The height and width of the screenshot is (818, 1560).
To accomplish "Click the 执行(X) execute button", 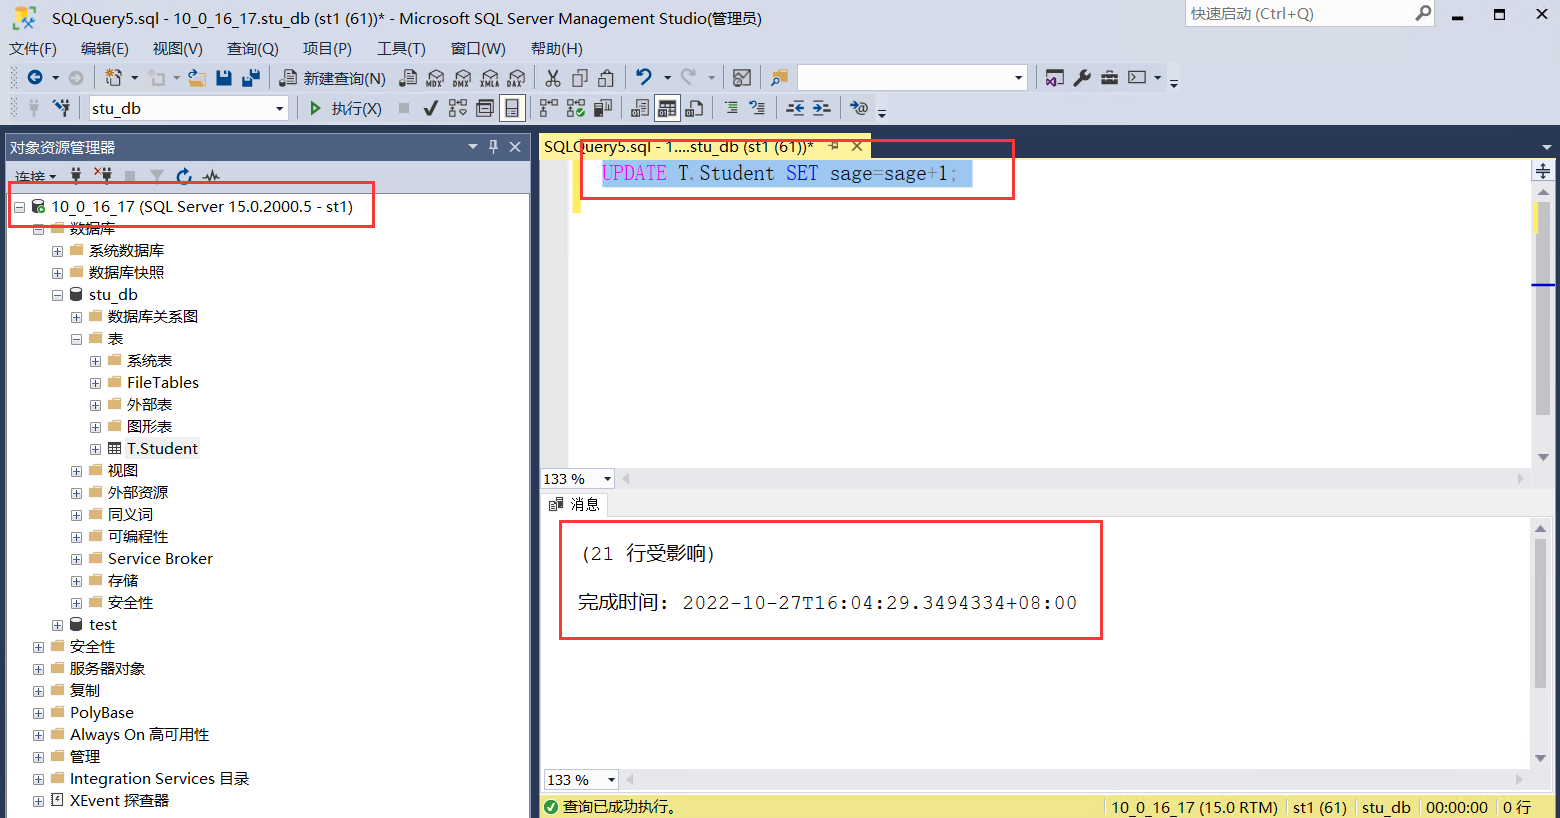I will (x=345, y=108).
